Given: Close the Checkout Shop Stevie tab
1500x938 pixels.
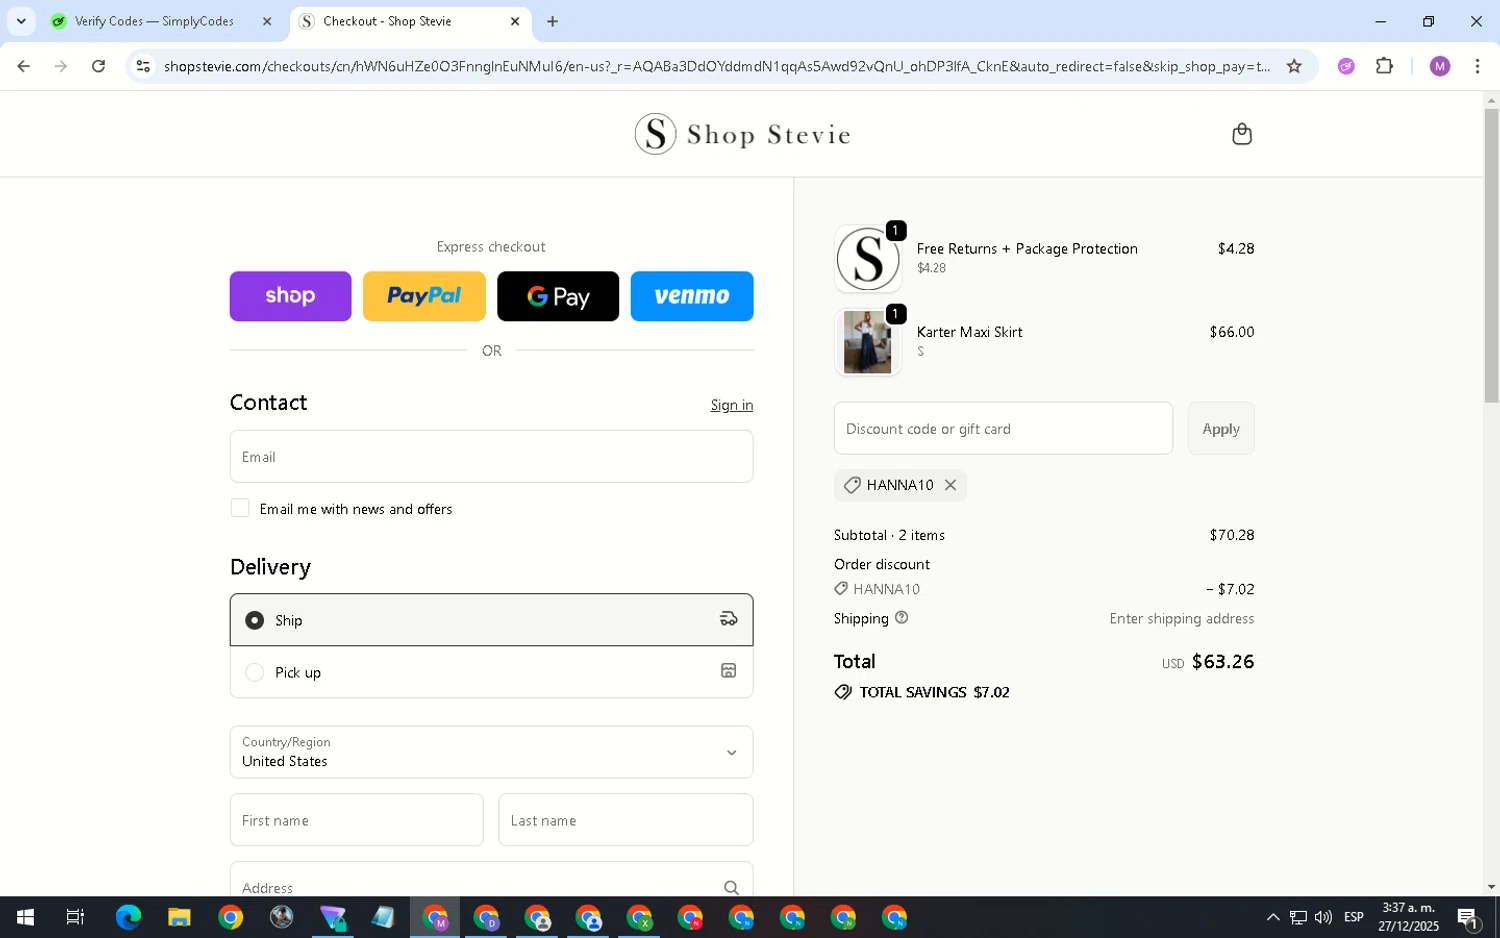Looking at the screenshot, I should pos(515,21).
